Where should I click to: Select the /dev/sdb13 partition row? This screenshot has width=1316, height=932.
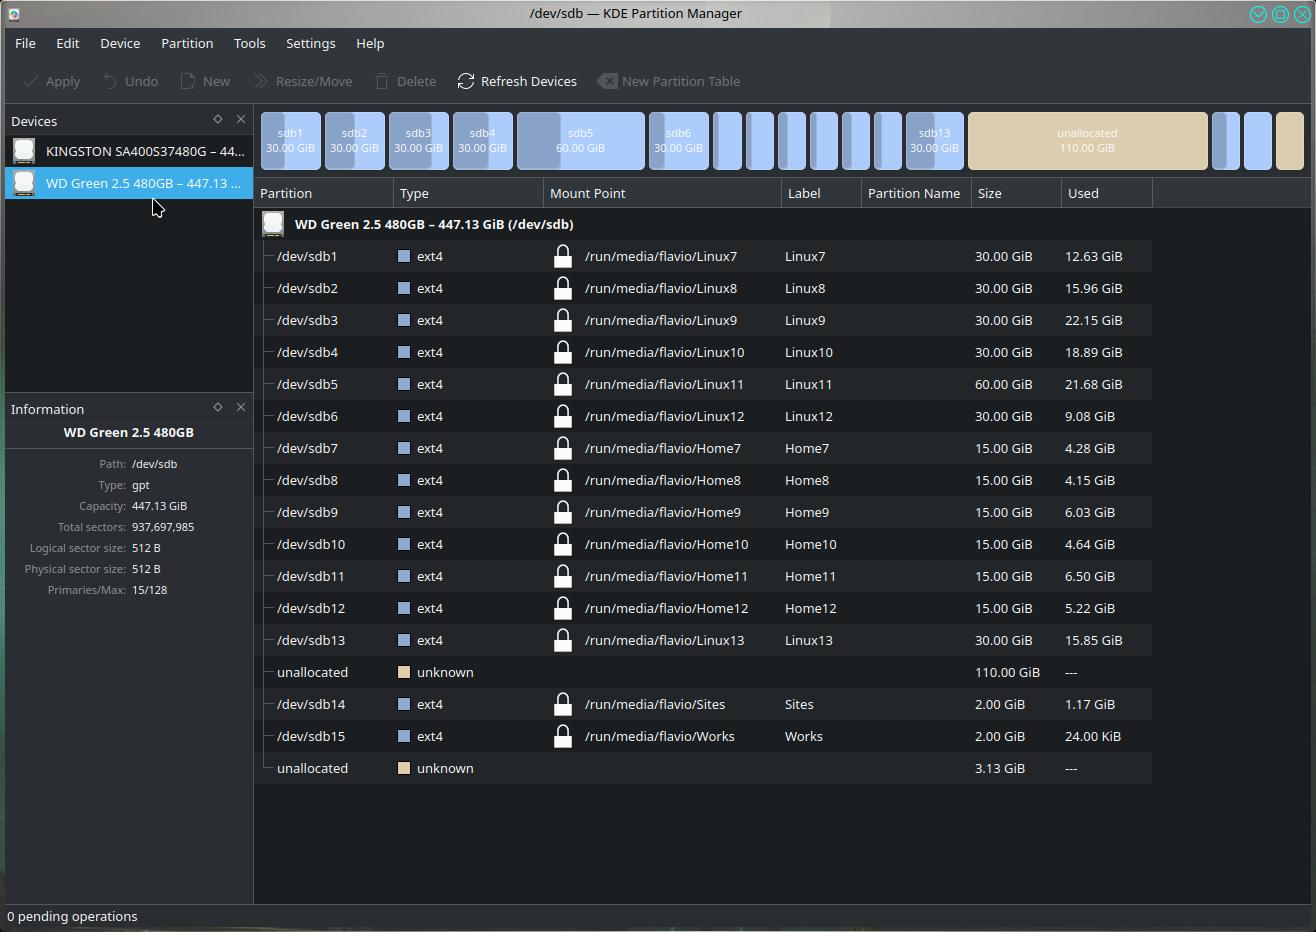(308, 640)
